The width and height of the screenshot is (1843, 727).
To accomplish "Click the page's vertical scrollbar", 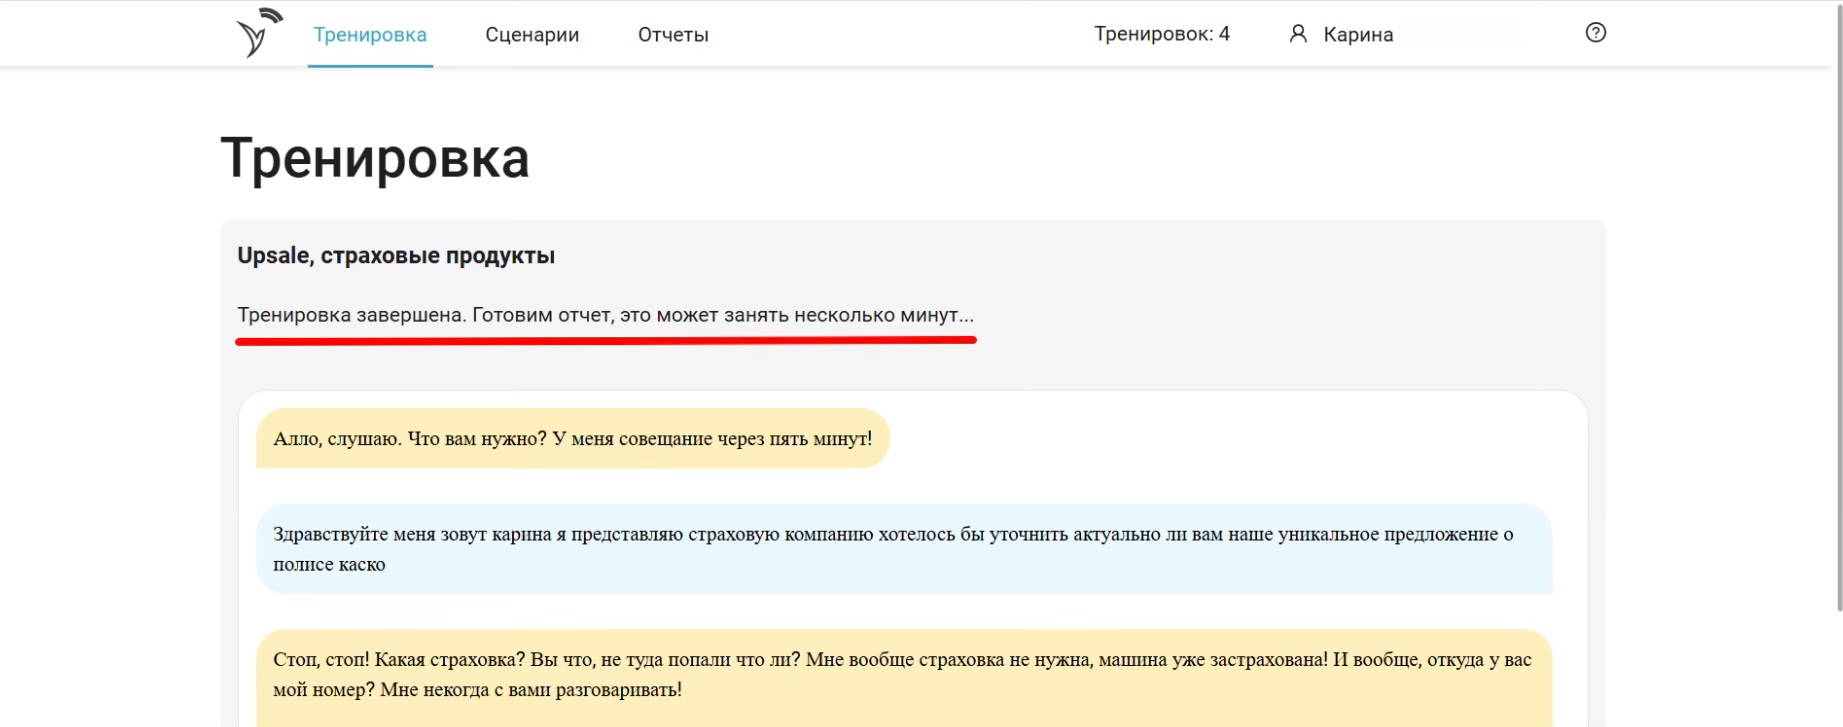I will coord(1837,300).
